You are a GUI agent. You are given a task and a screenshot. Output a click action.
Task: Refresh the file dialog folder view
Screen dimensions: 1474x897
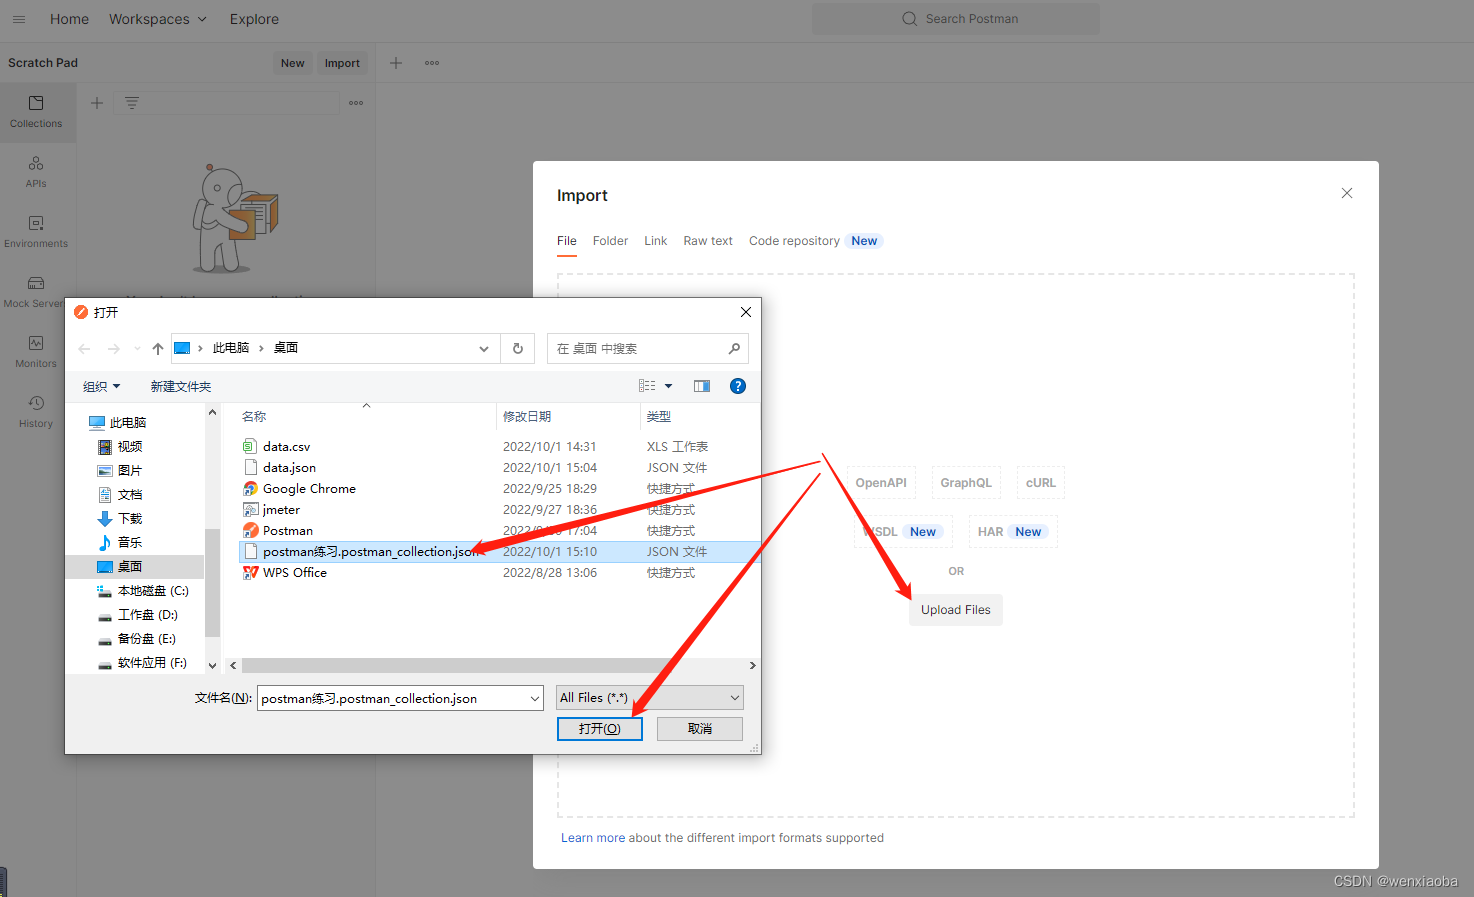point(518,349)
